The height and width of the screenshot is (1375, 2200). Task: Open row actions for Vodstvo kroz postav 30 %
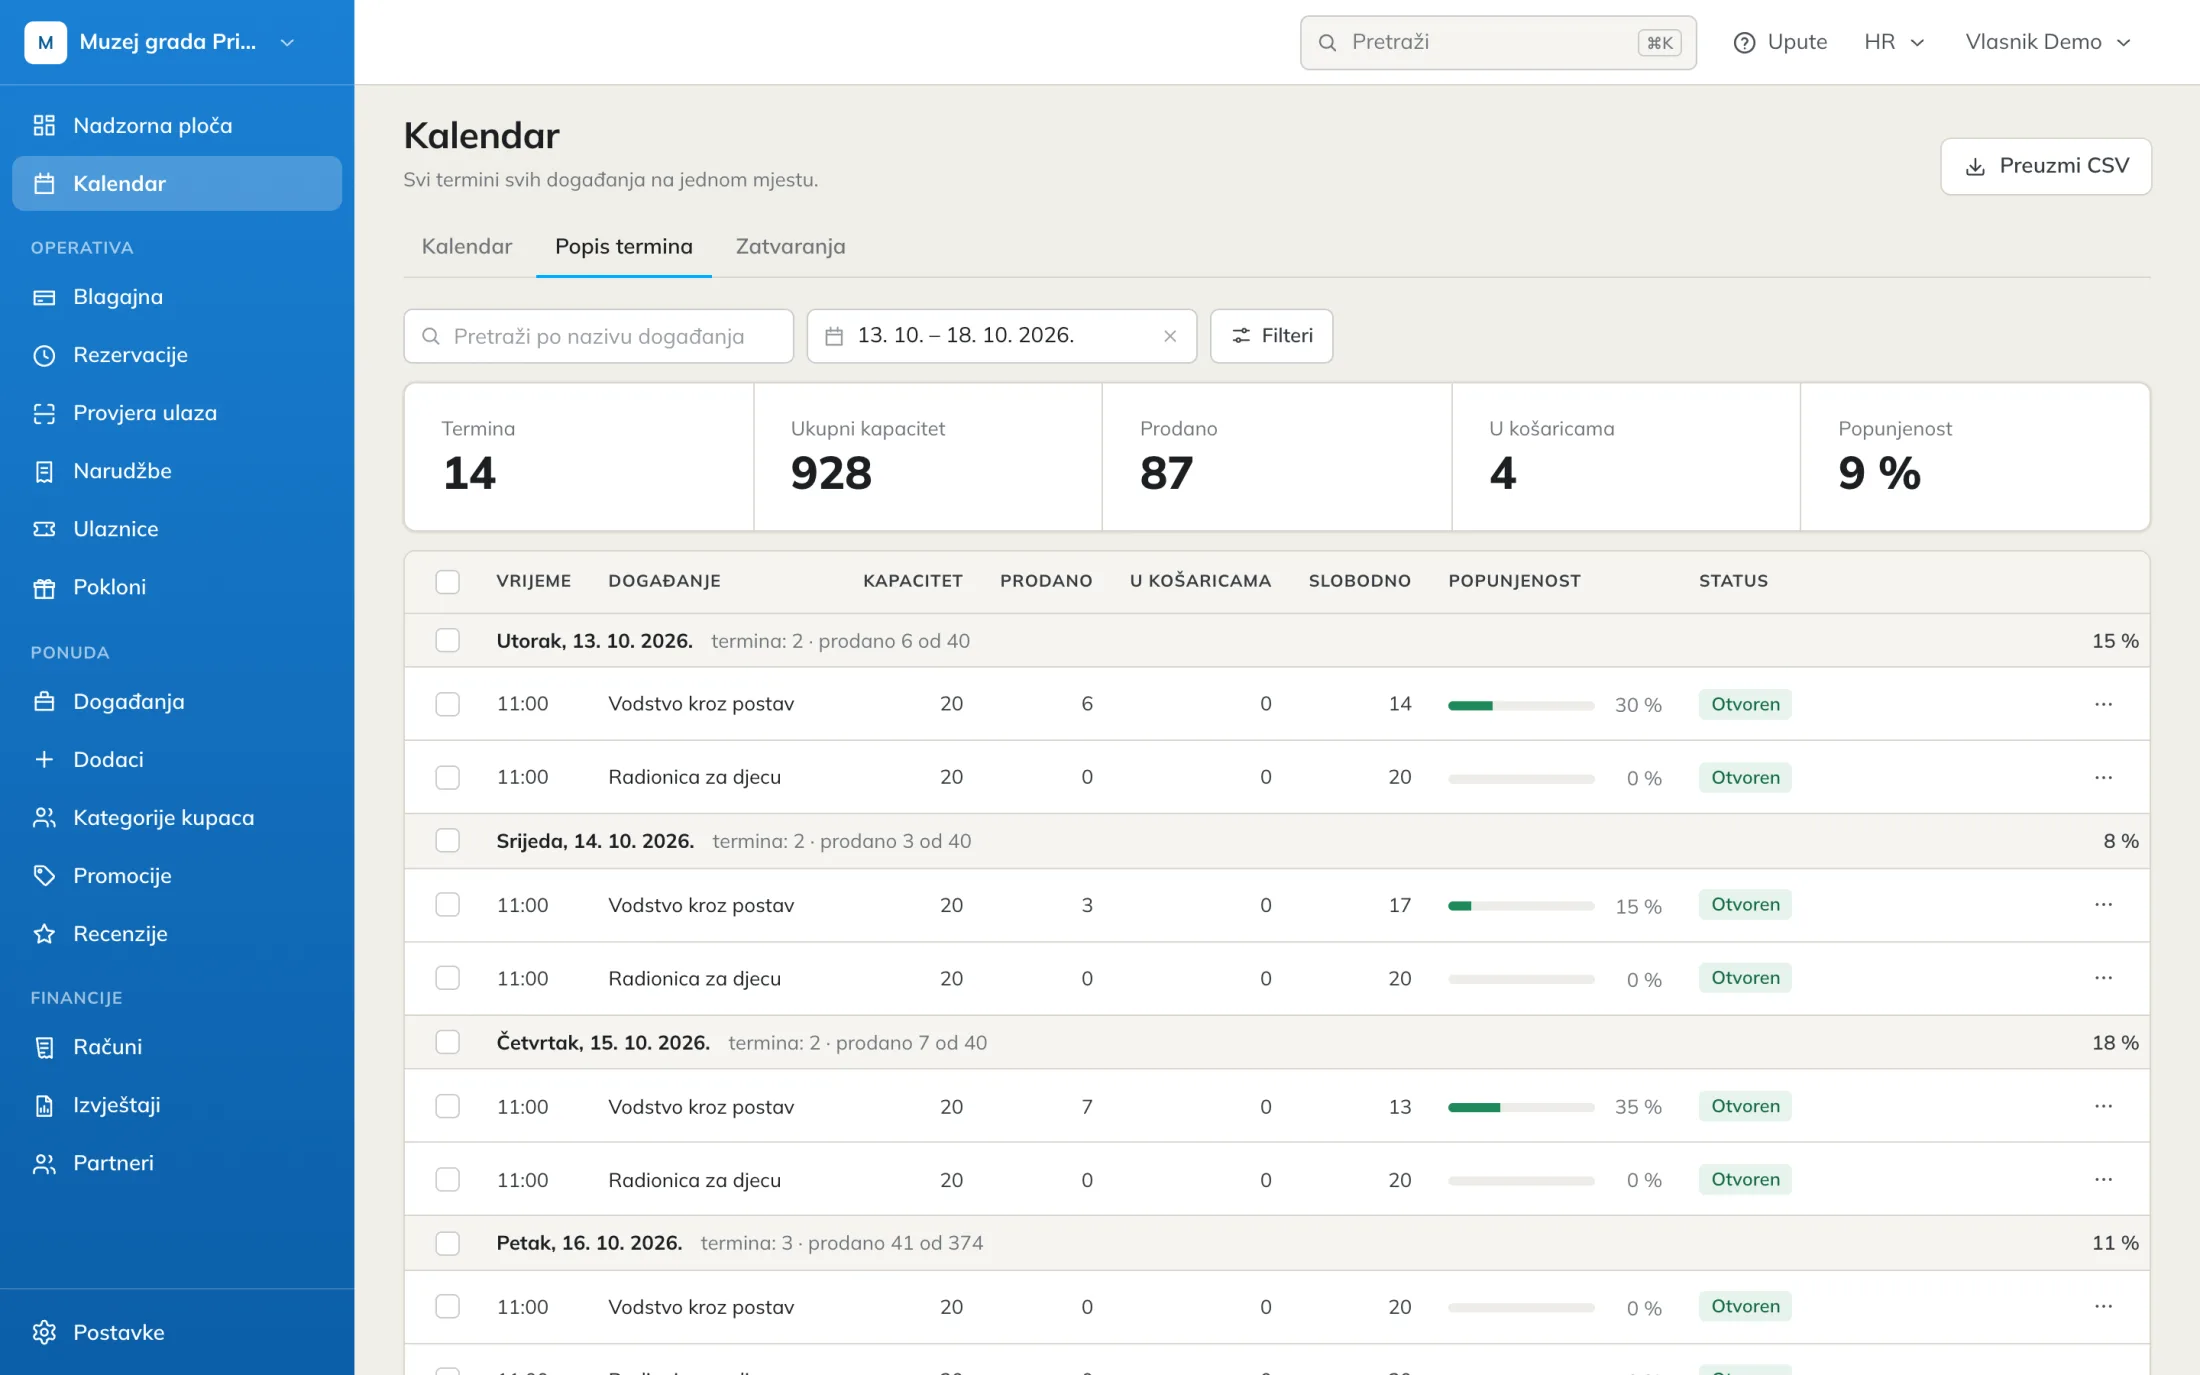[2103, 704]
